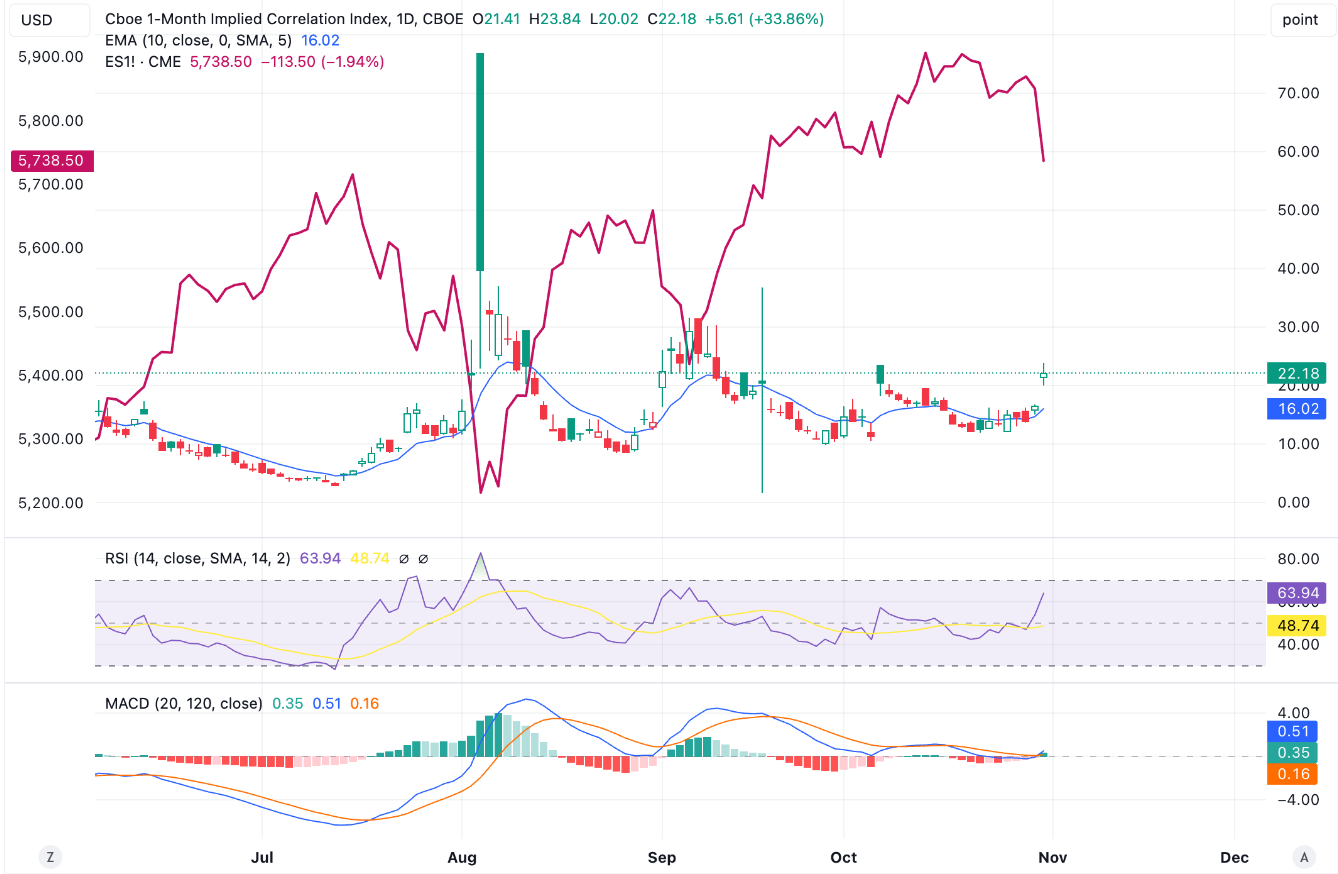Click the Jul label on time axis
The height and width of the screenshot is (874, 1338).
[262, 857]
